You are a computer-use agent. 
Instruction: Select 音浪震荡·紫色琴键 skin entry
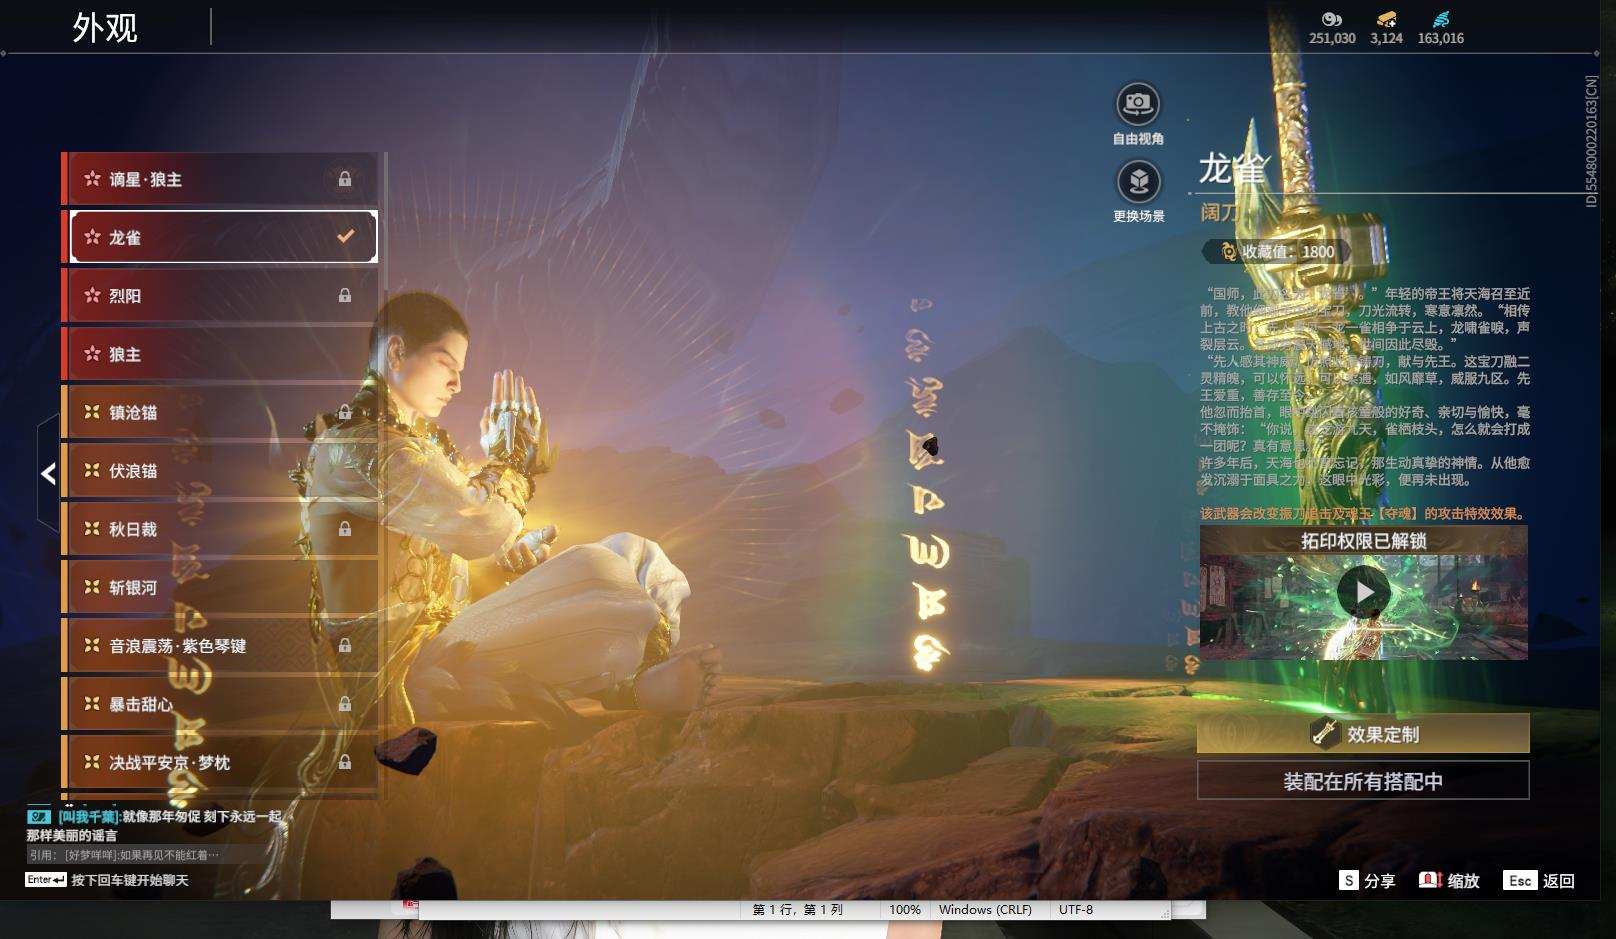[x=220, y=645]
